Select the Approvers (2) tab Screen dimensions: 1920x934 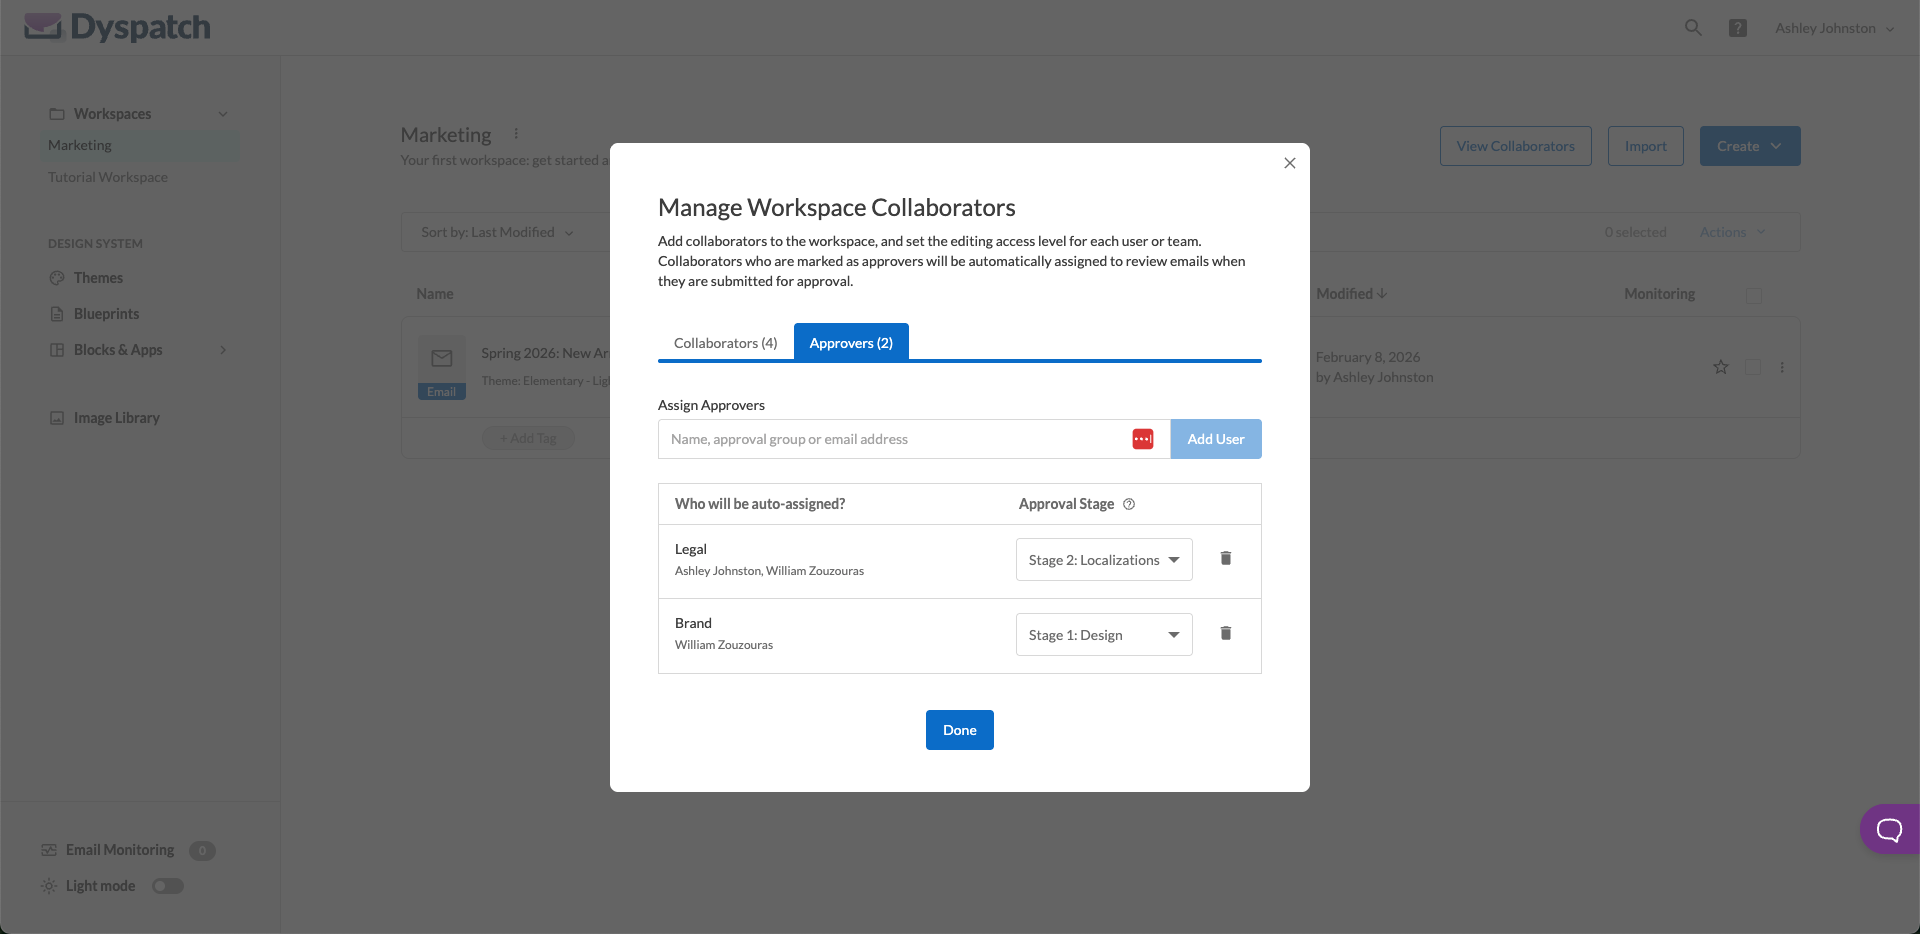(x=850, y=342)
